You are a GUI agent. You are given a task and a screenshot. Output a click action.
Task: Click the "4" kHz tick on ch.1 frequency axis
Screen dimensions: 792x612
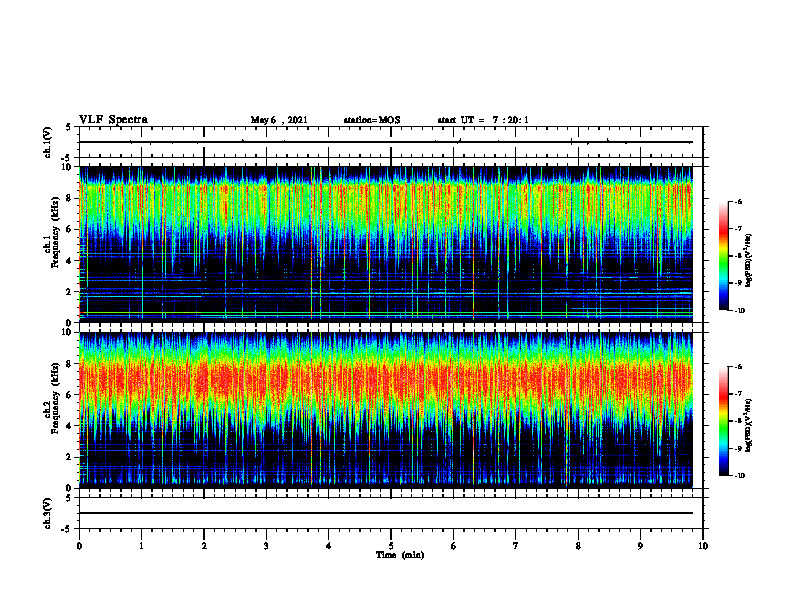tap(70, 261)
